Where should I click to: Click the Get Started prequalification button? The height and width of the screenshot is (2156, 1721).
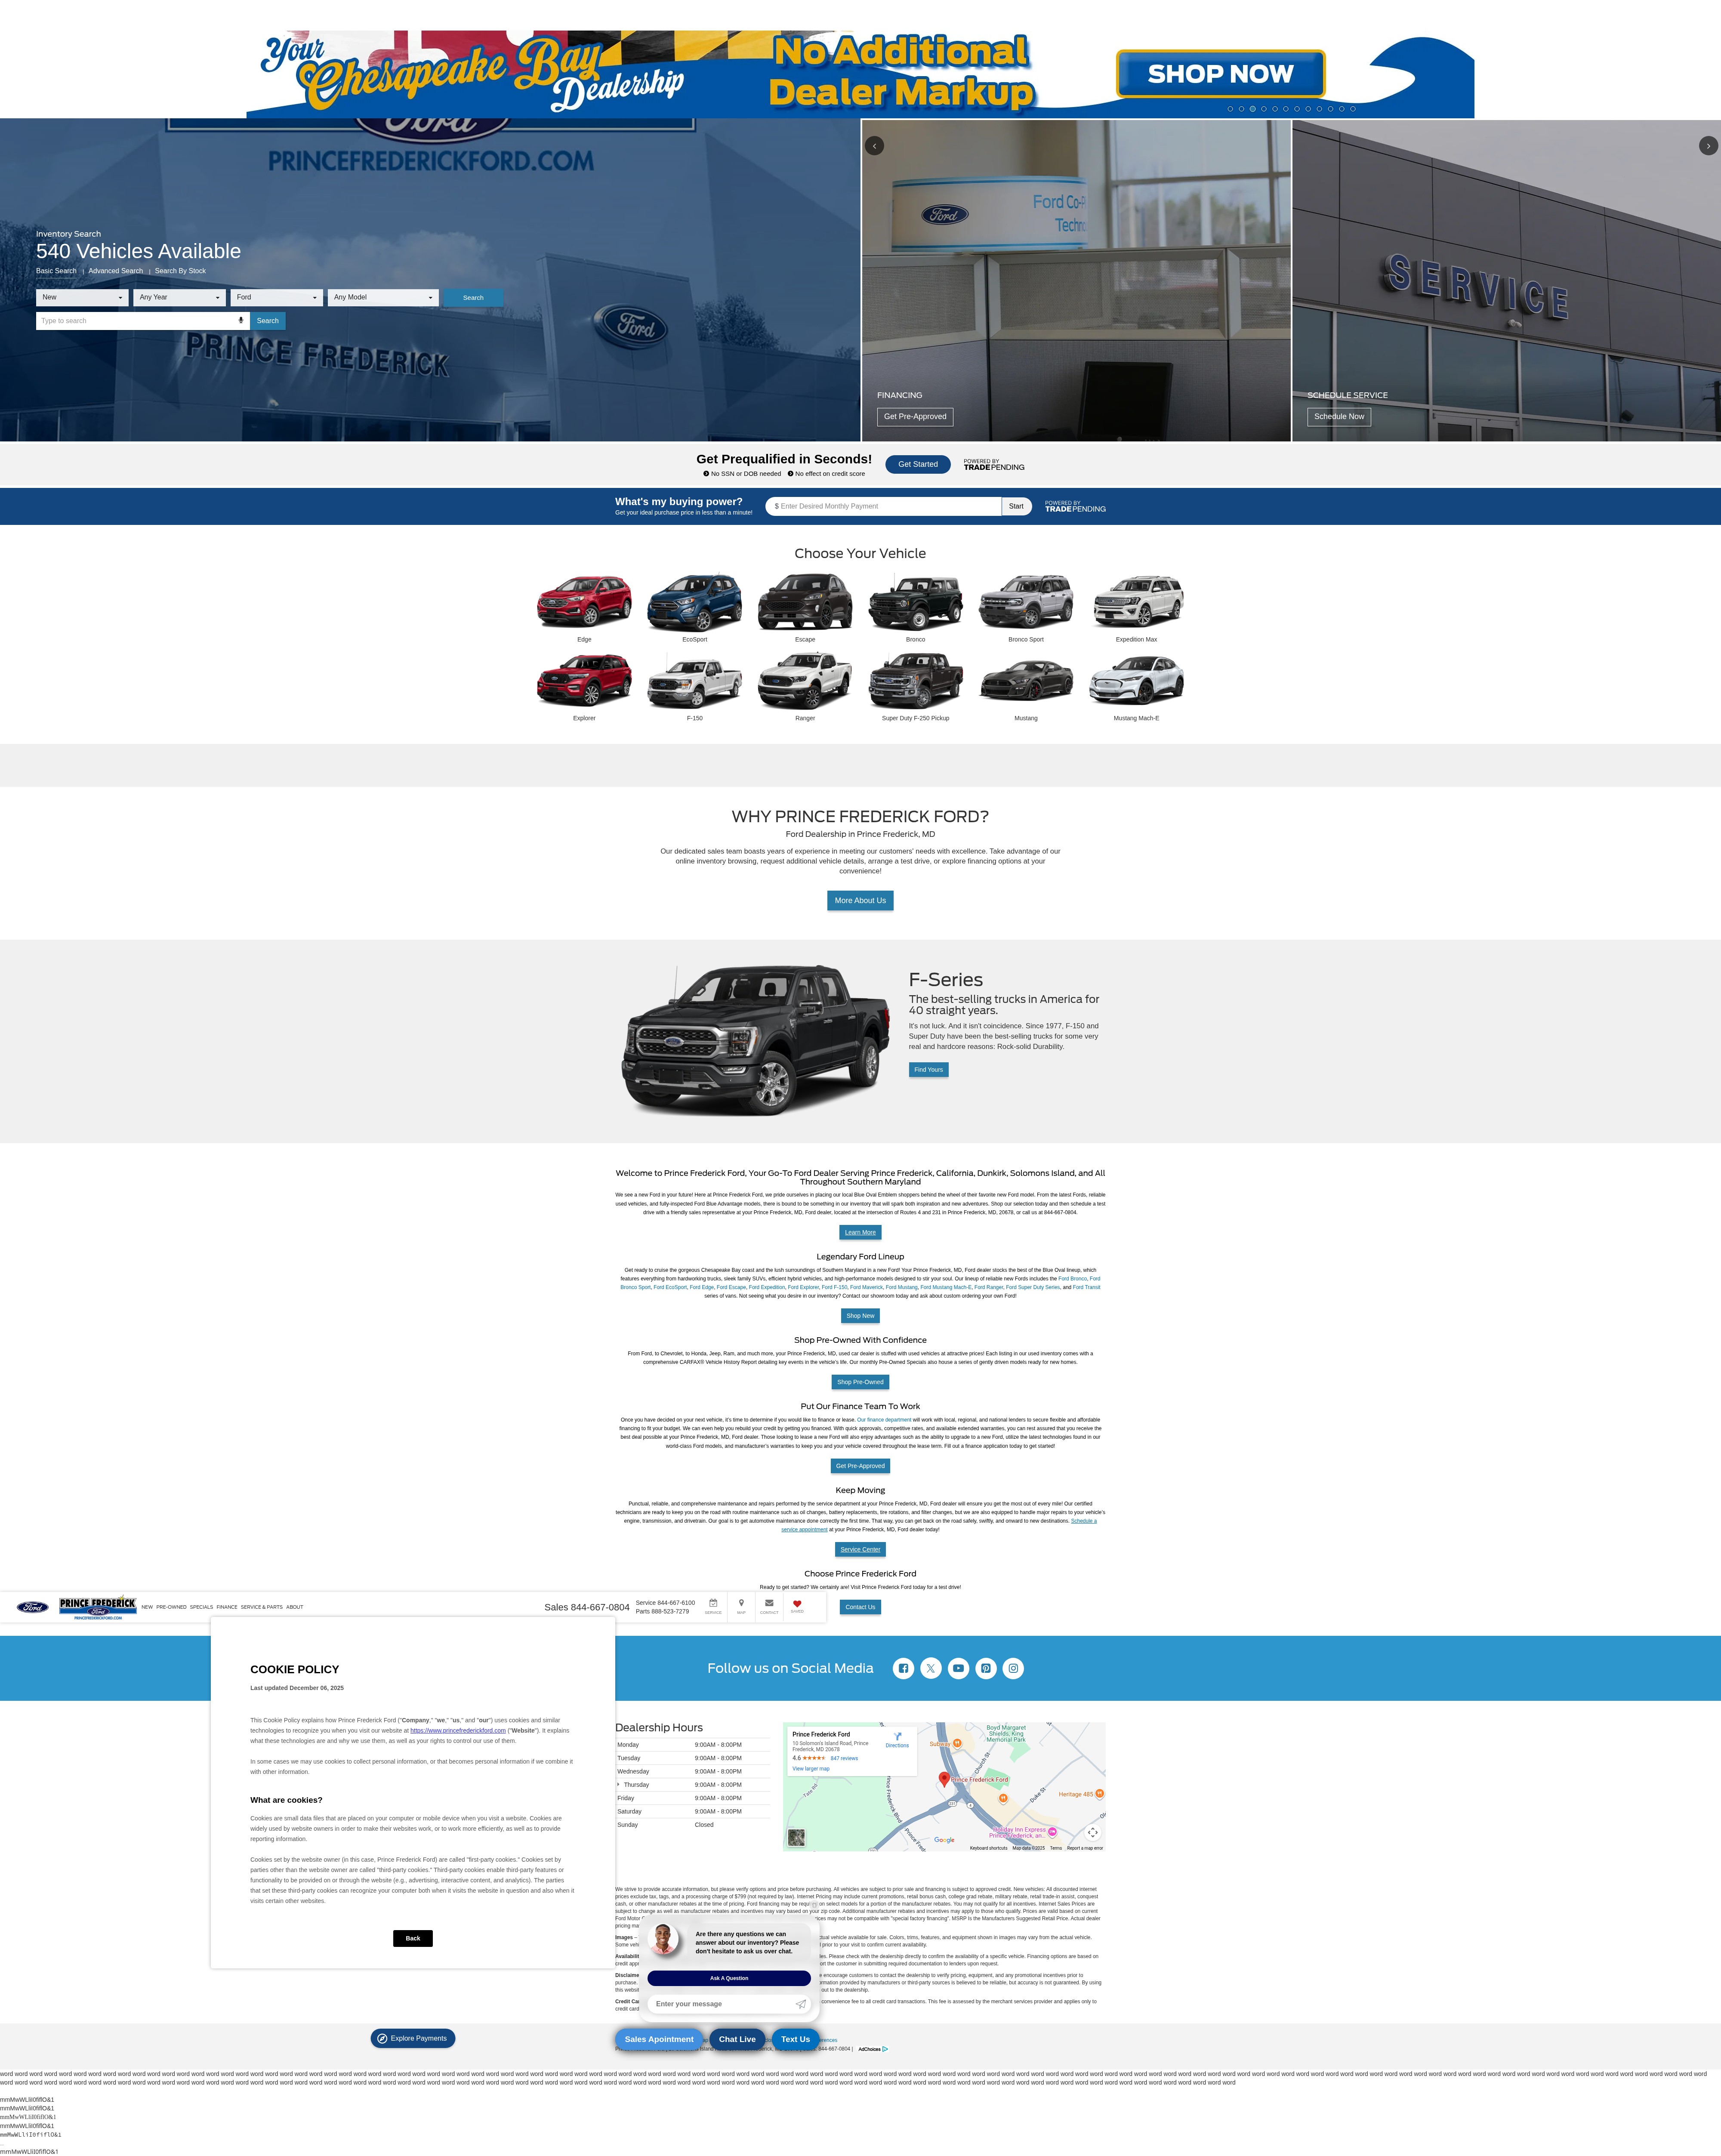click(x=918, y=464)
